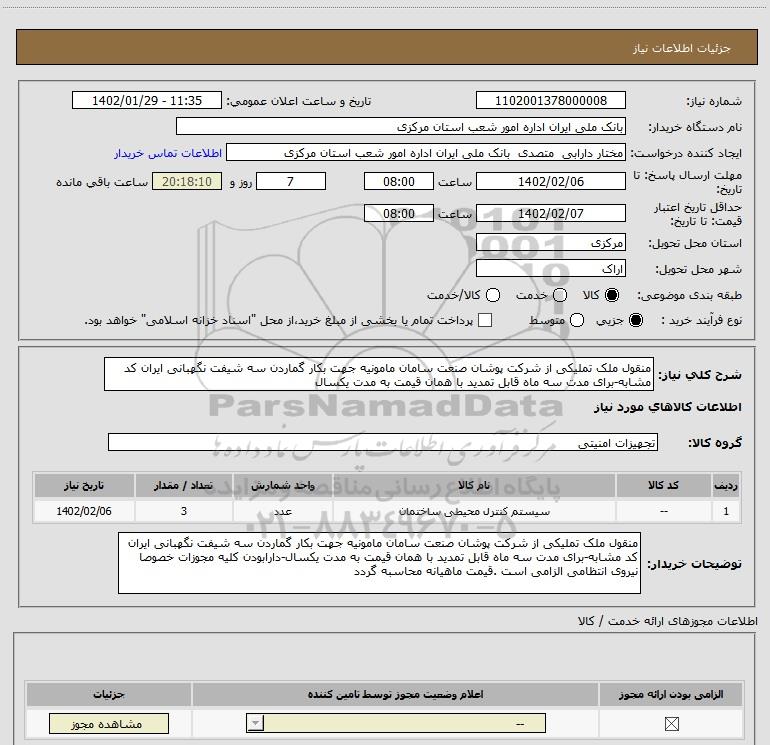Click the اعلام وضعیت مجوز header
This screenshot has width=770, height=745.
pos(395,694)
